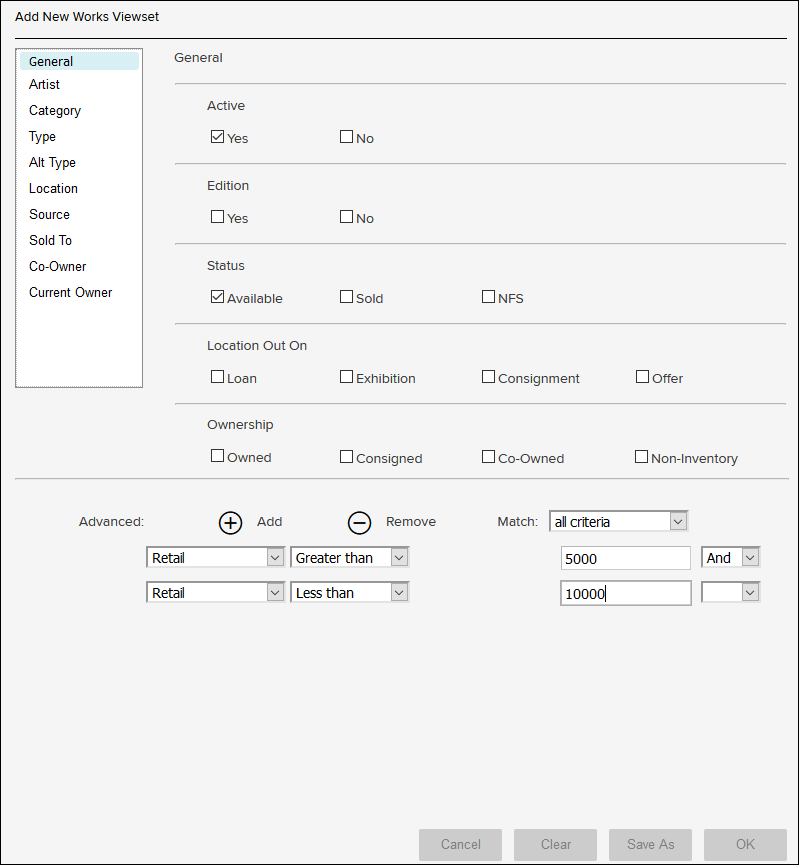799x865 pixels.
Task: Uncheck the Active Yes checkbox
Action: coord(217,138)
